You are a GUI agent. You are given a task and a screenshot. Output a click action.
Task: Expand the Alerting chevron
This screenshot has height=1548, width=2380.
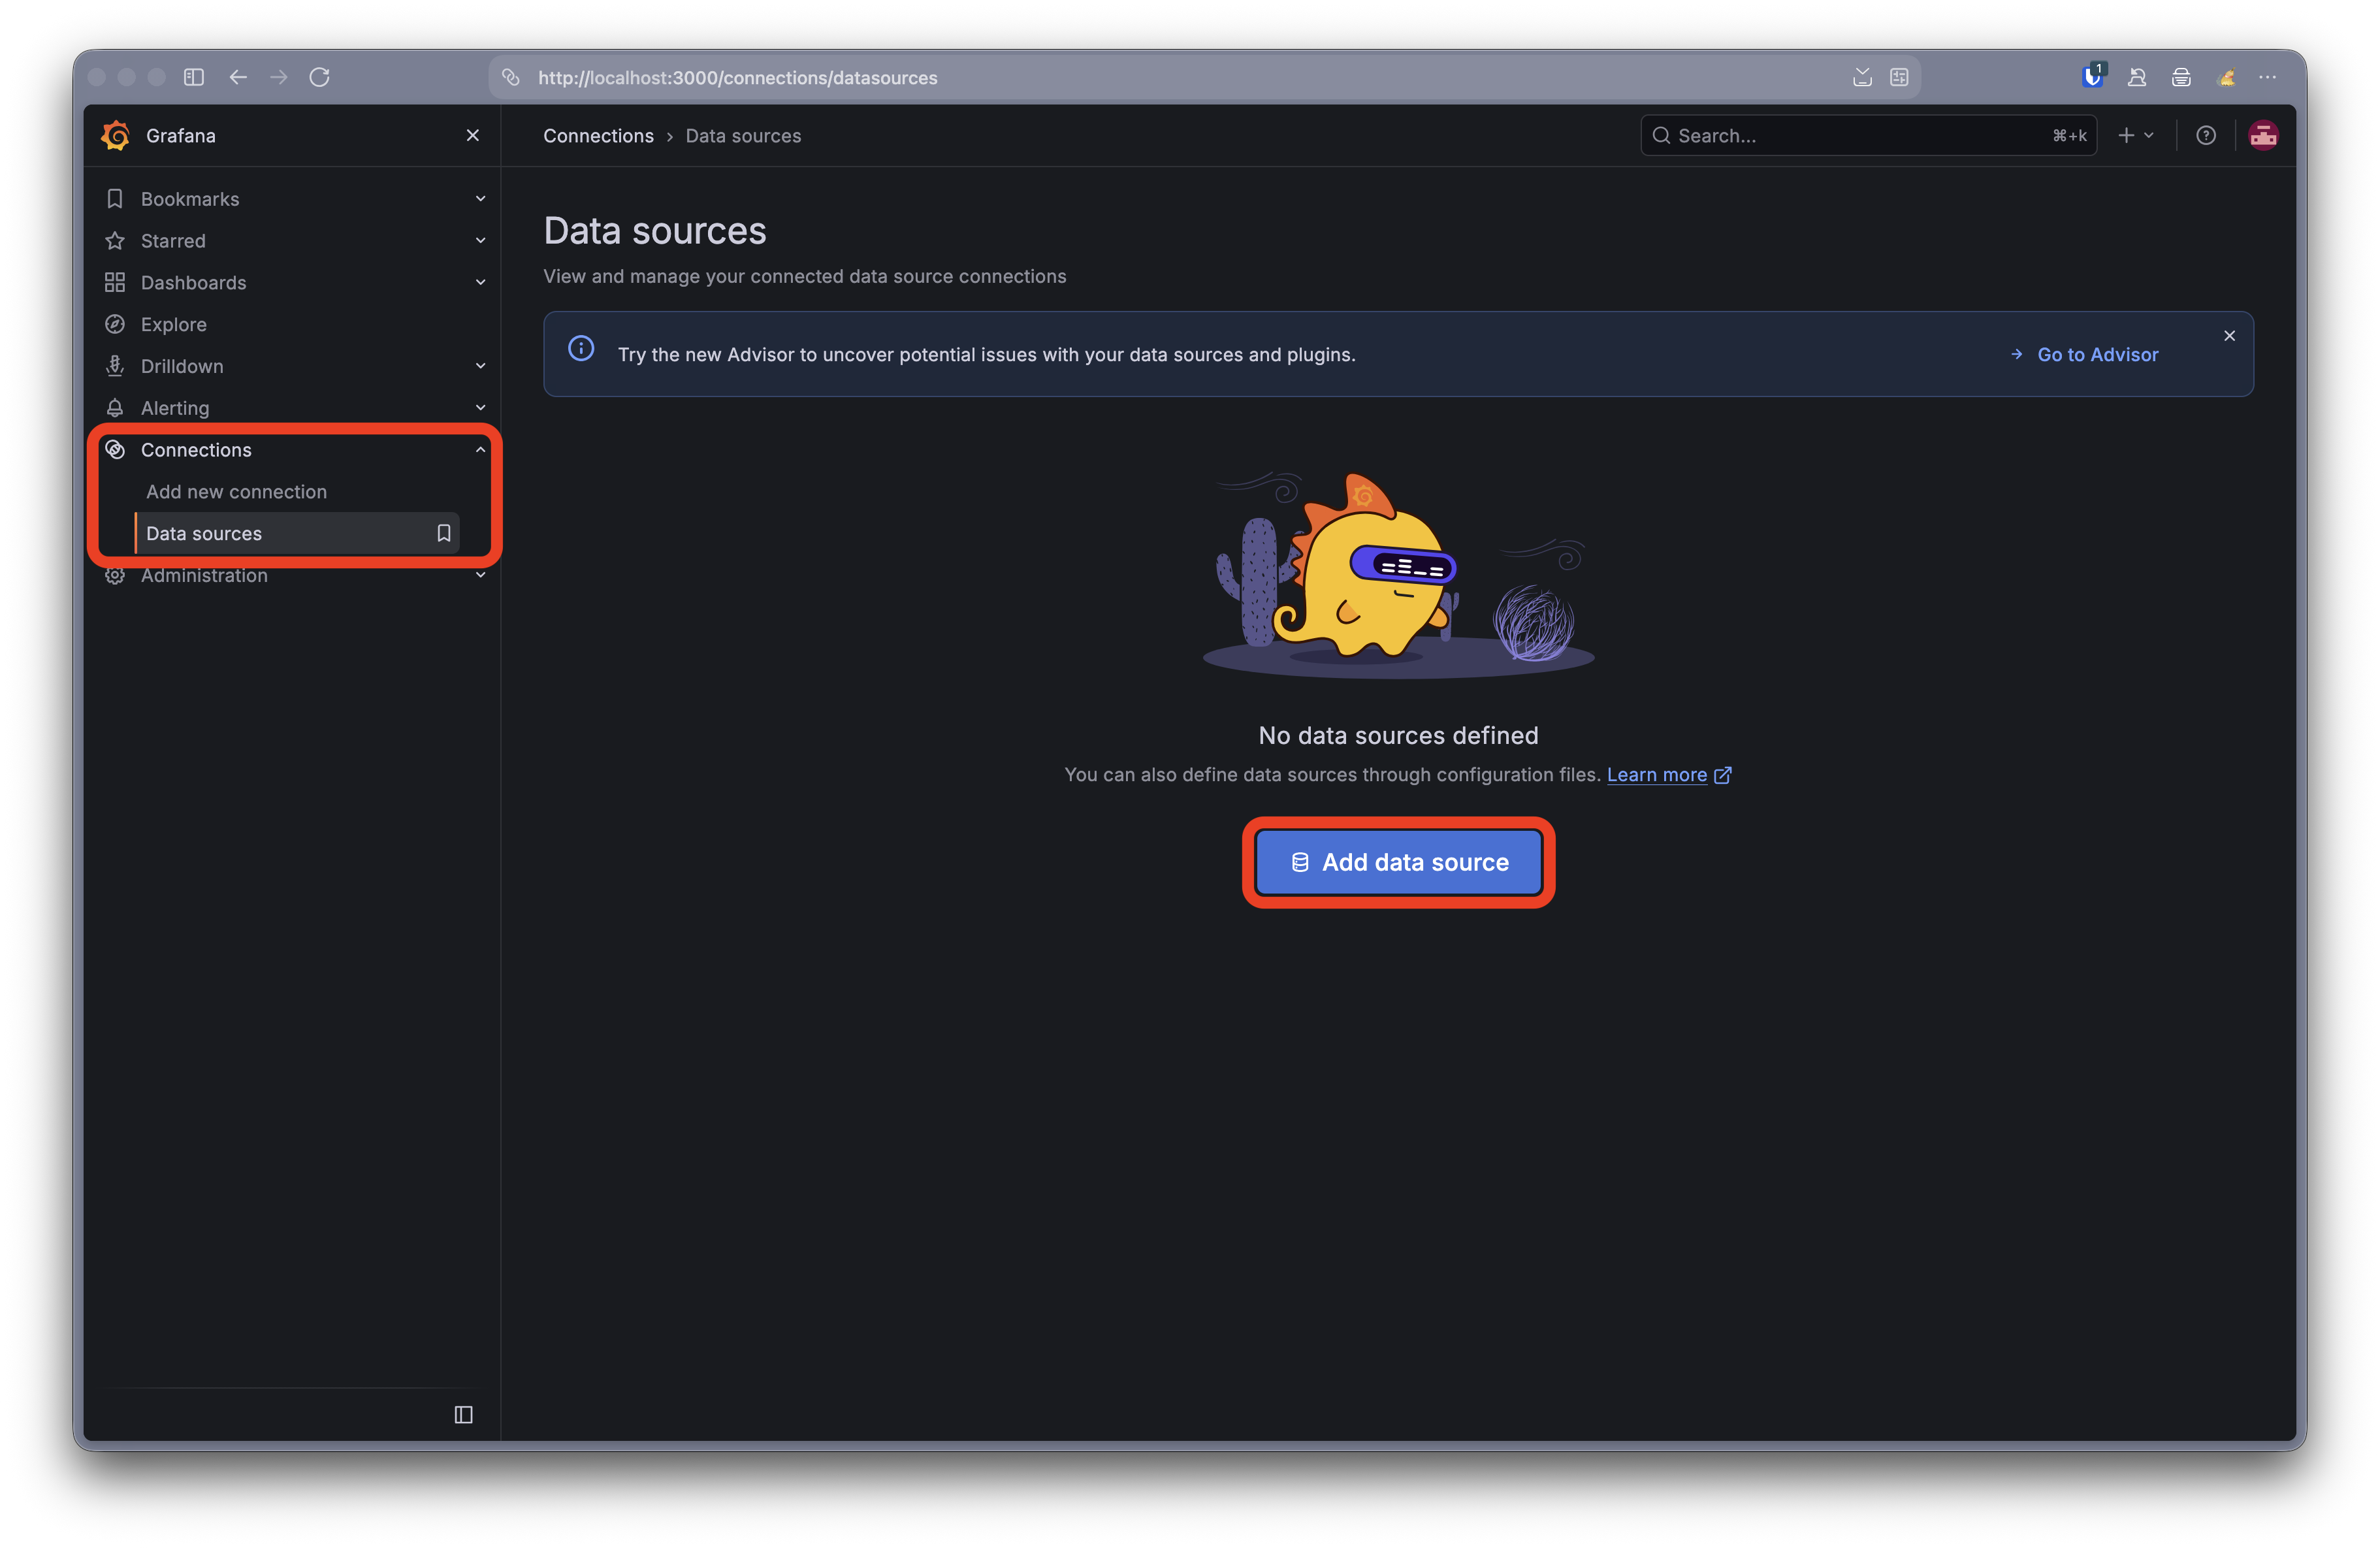tap(480, 408)
